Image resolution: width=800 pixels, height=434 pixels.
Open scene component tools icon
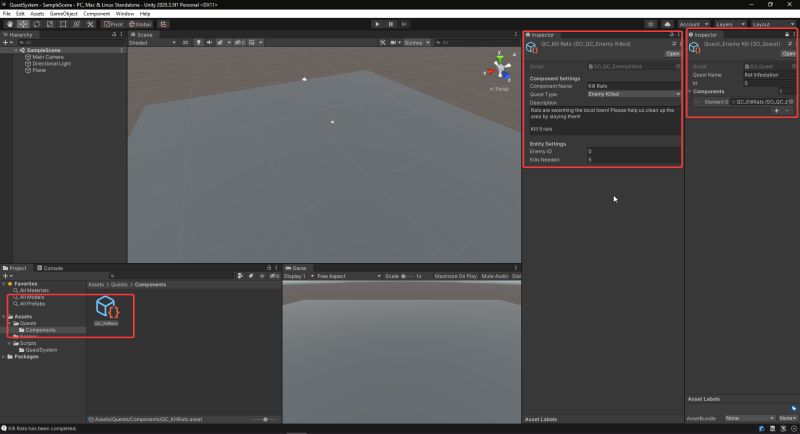pyautogui.click(x=383, y=43)
